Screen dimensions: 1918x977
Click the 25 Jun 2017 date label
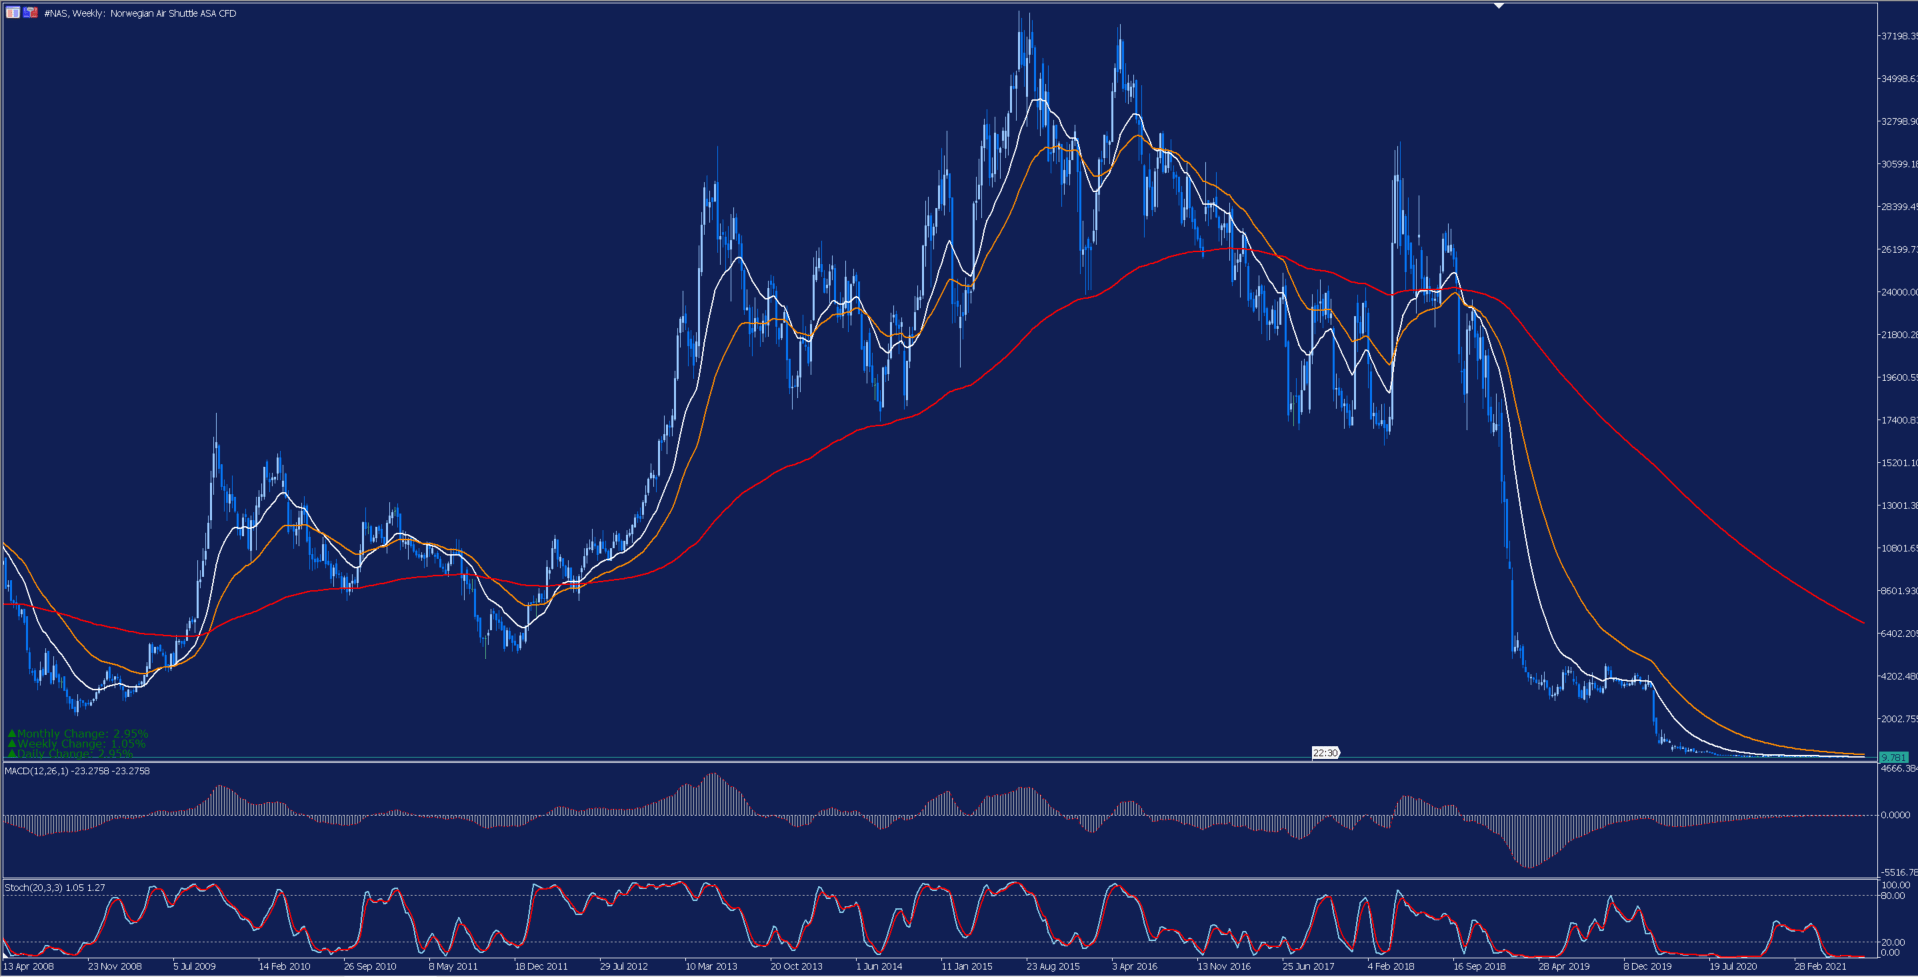1308,967
